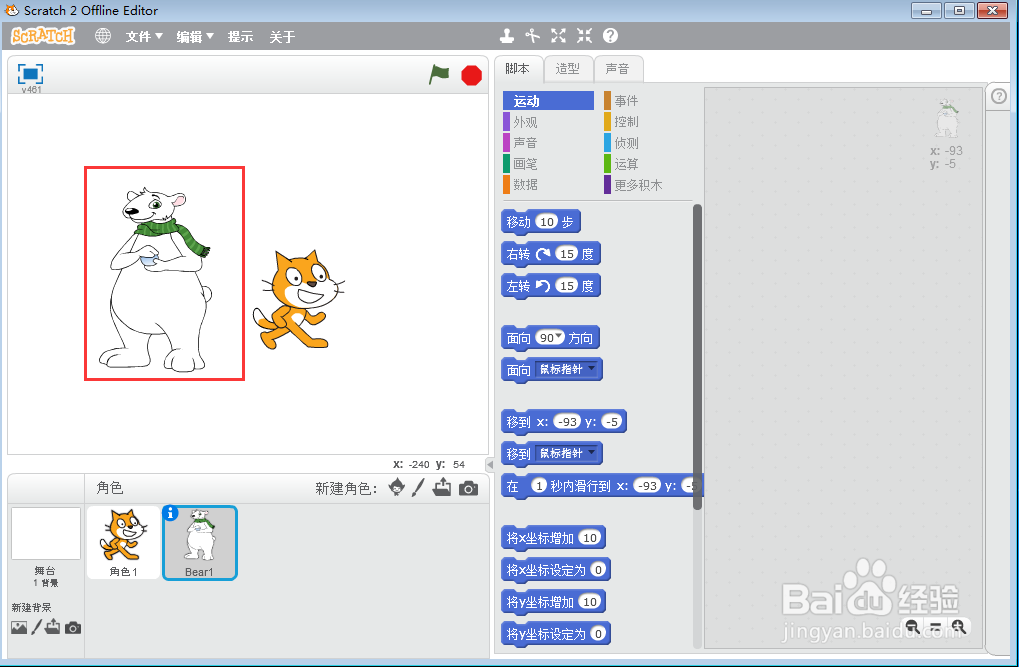Collapse the stage with small arrow
The width and height of the screenshot is (1019, 667).
click(490, 464)
